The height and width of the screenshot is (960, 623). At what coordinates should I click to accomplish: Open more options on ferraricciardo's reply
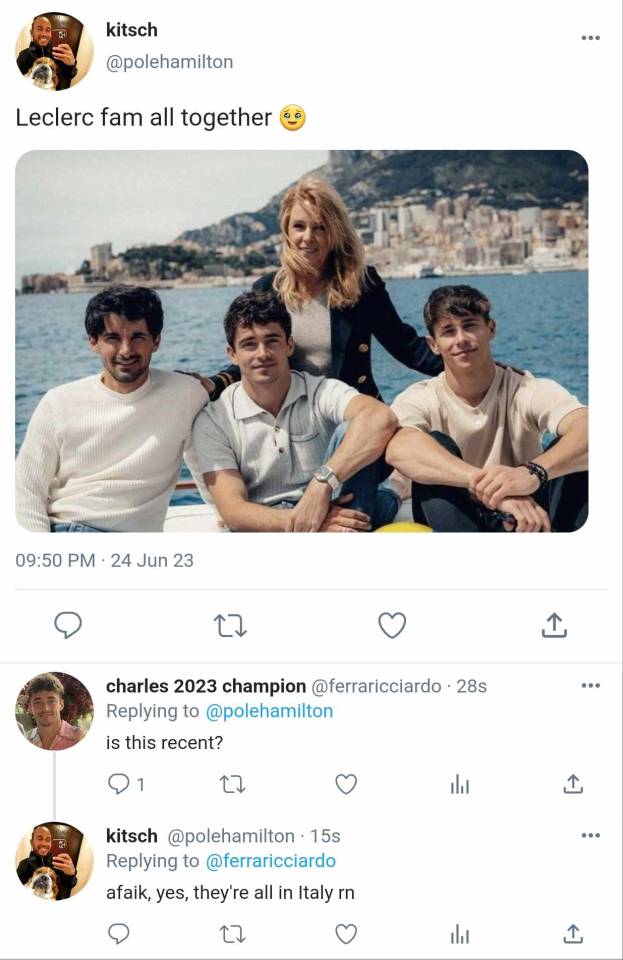590,686
